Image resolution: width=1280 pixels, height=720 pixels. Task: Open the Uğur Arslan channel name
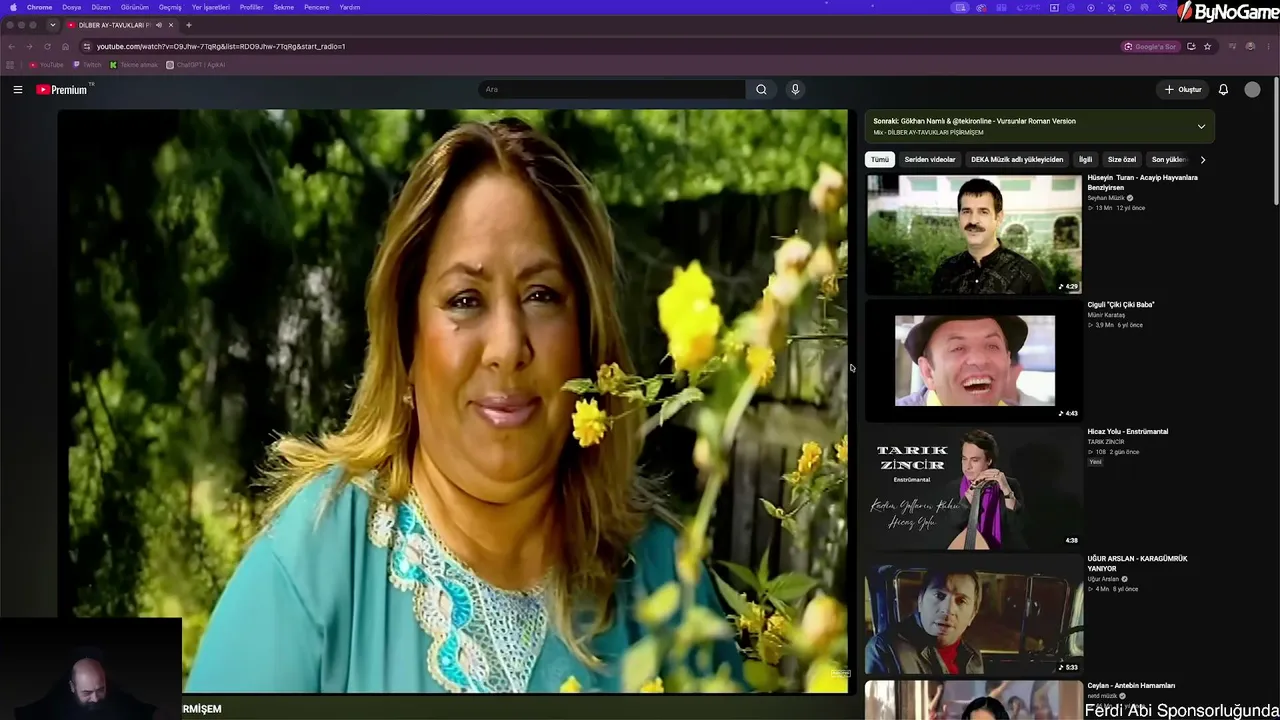tap(1103, 579)
